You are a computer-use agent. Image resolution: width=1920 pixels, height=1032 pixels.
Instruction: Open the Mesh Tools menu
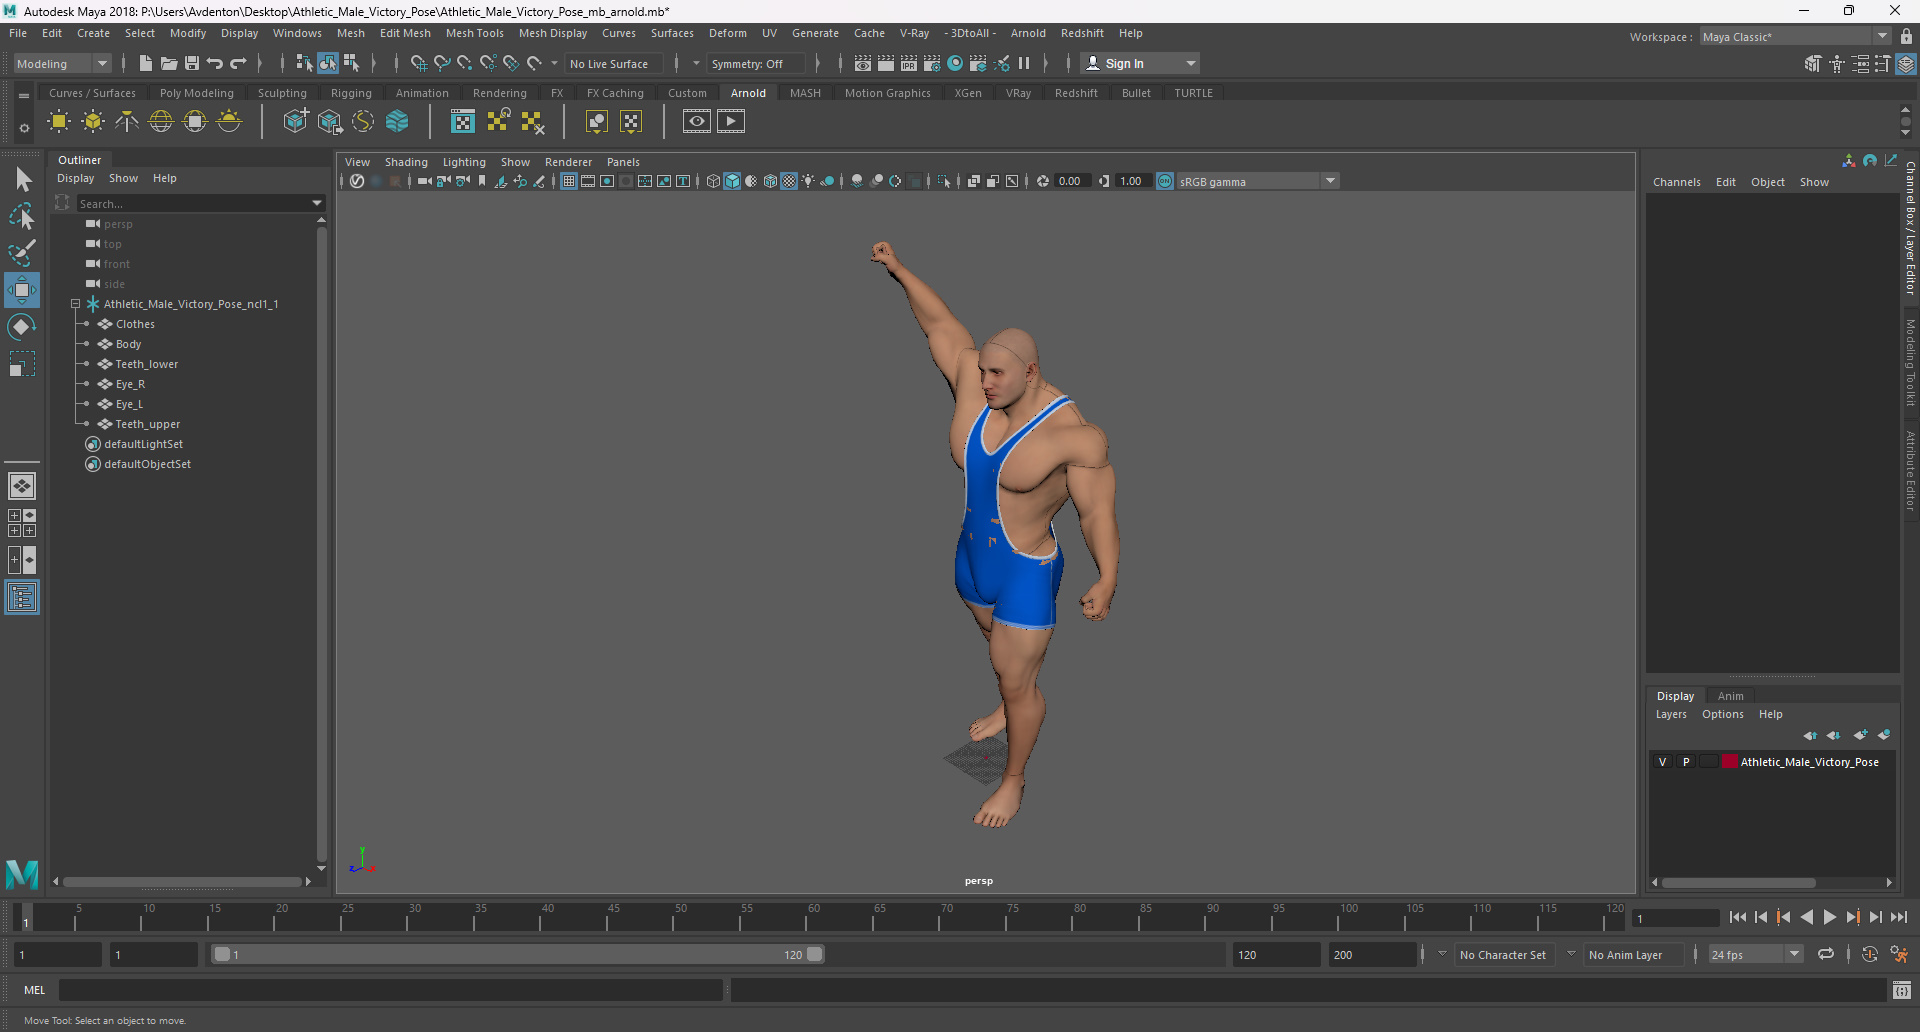tap(474, 33)
